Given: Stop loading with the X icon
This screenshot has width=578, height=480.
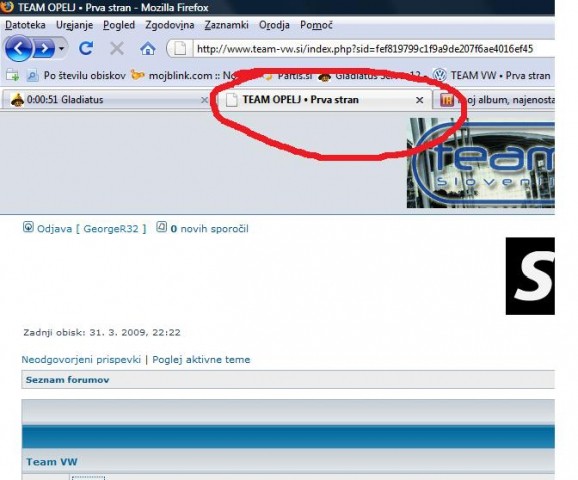Looking at the screenshot, I should [117, 48].
